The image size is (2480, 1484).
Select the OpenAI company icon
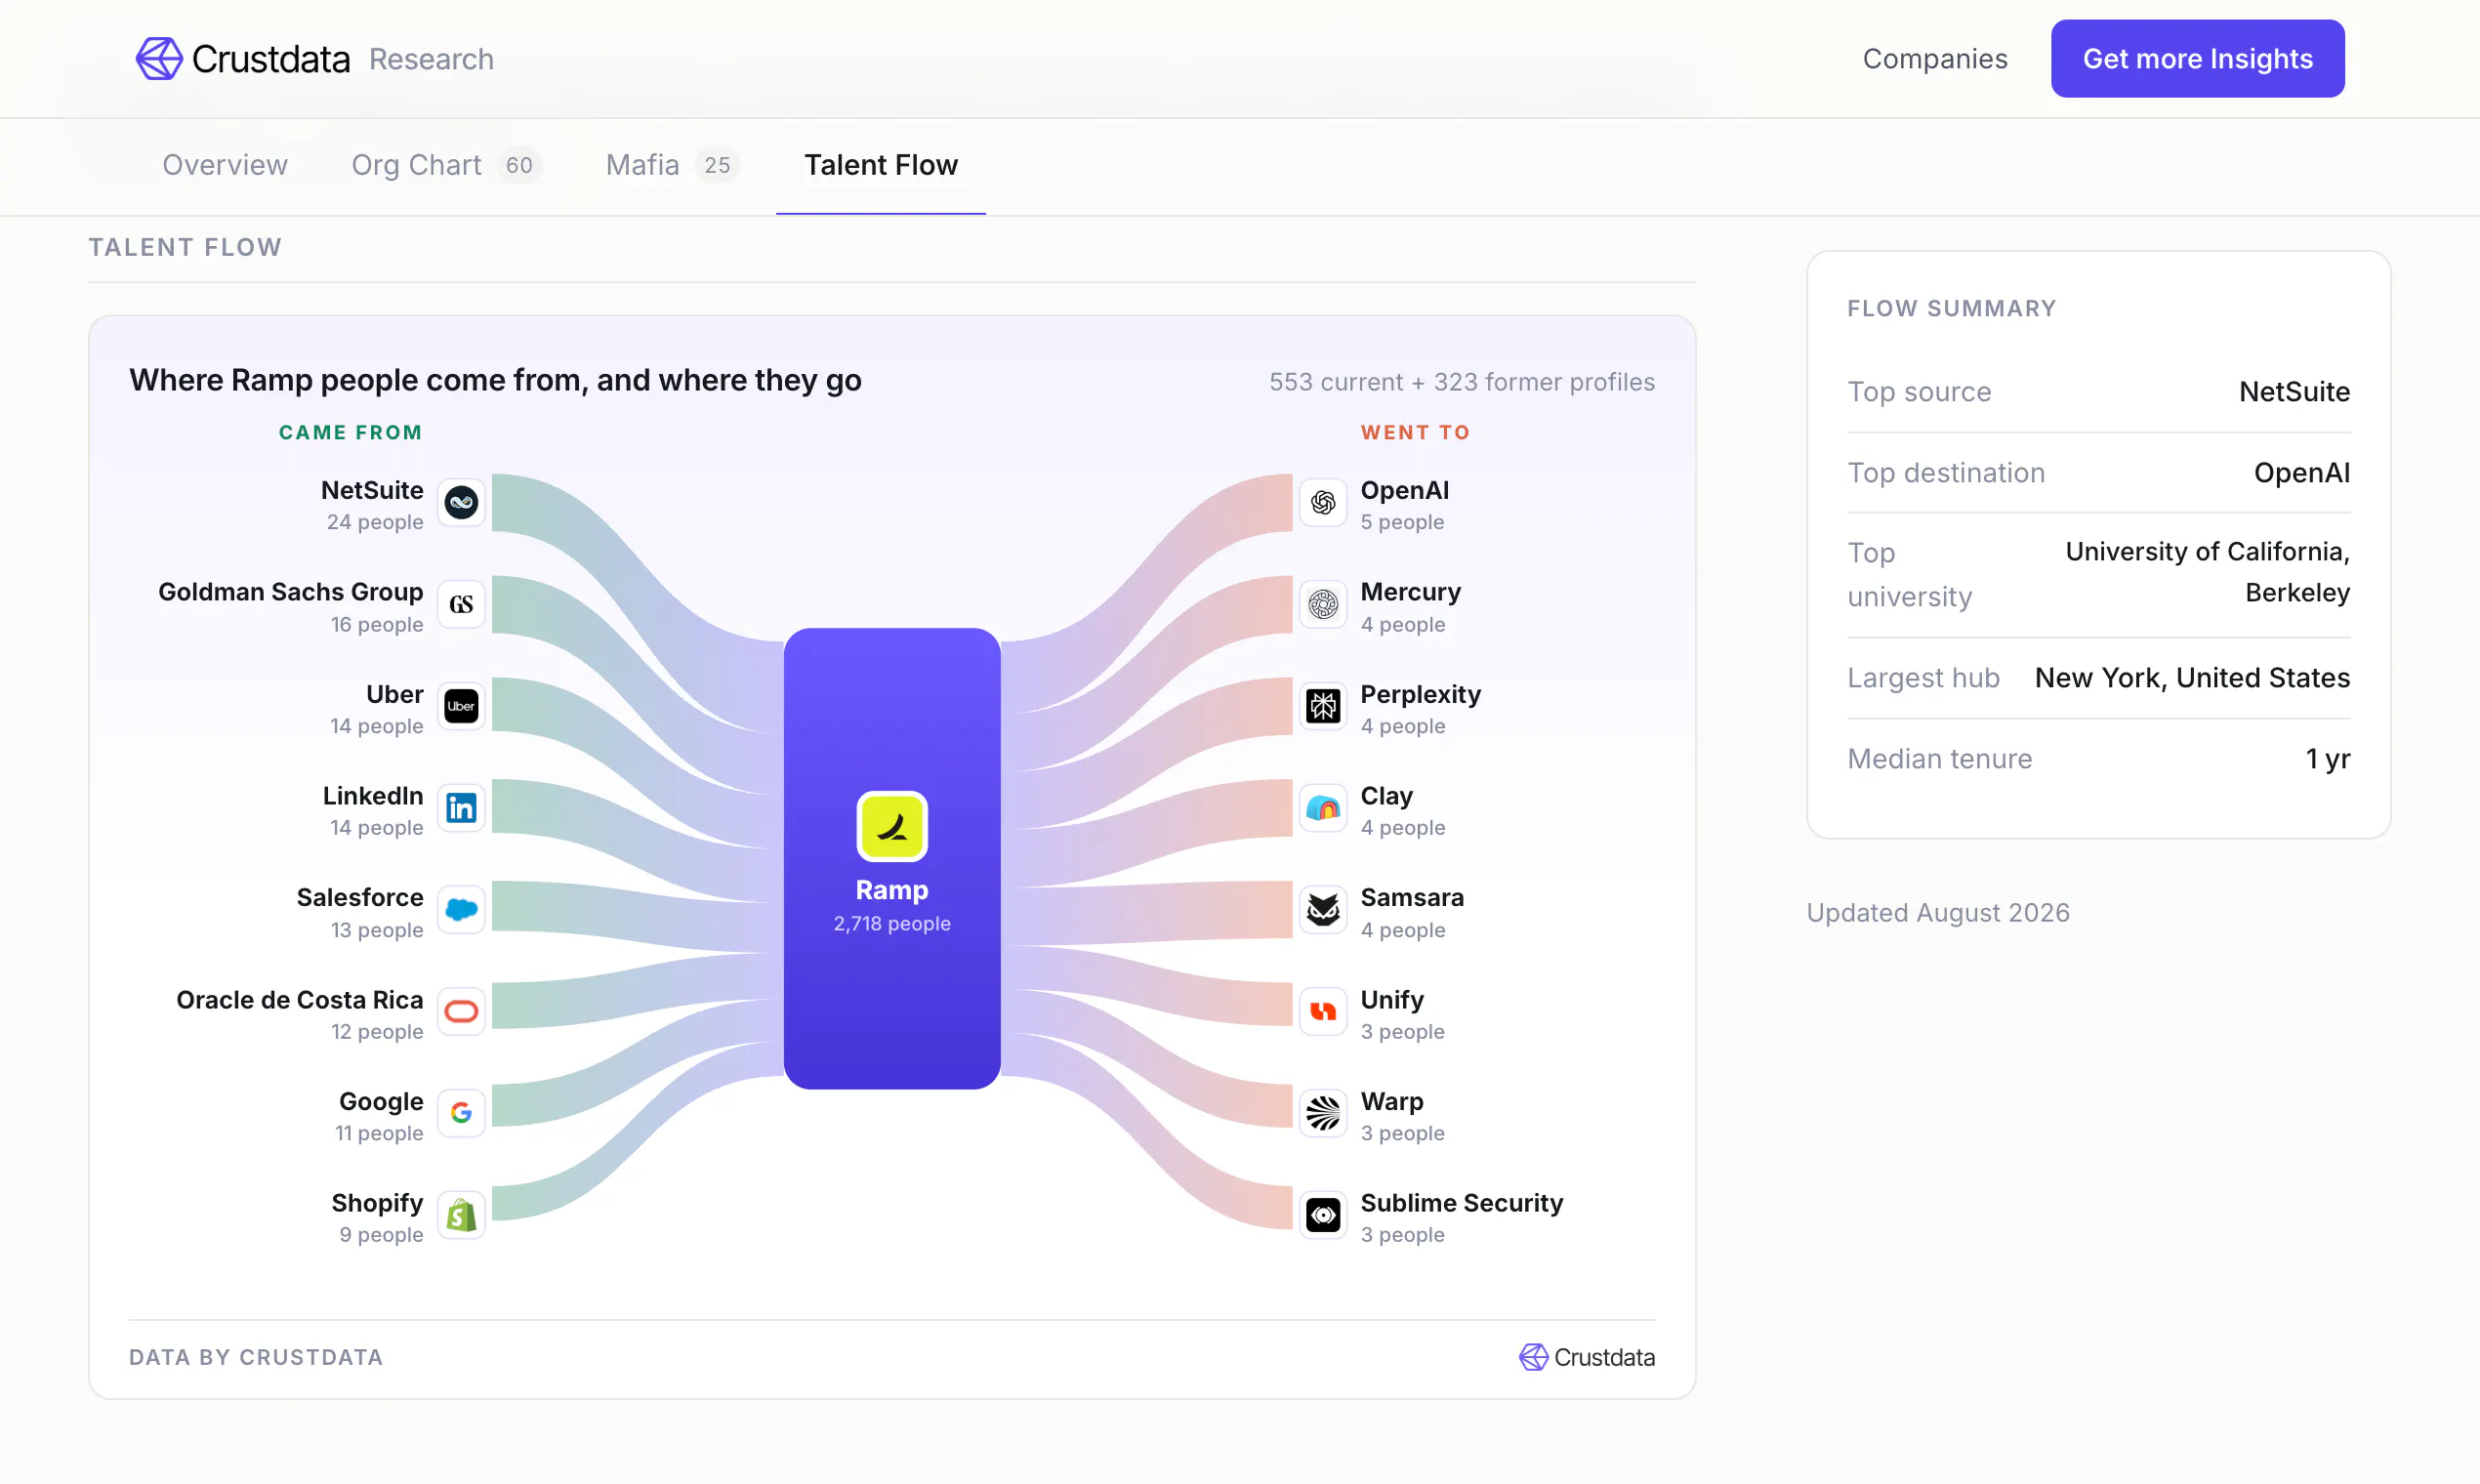click(x=1323, y=502)
